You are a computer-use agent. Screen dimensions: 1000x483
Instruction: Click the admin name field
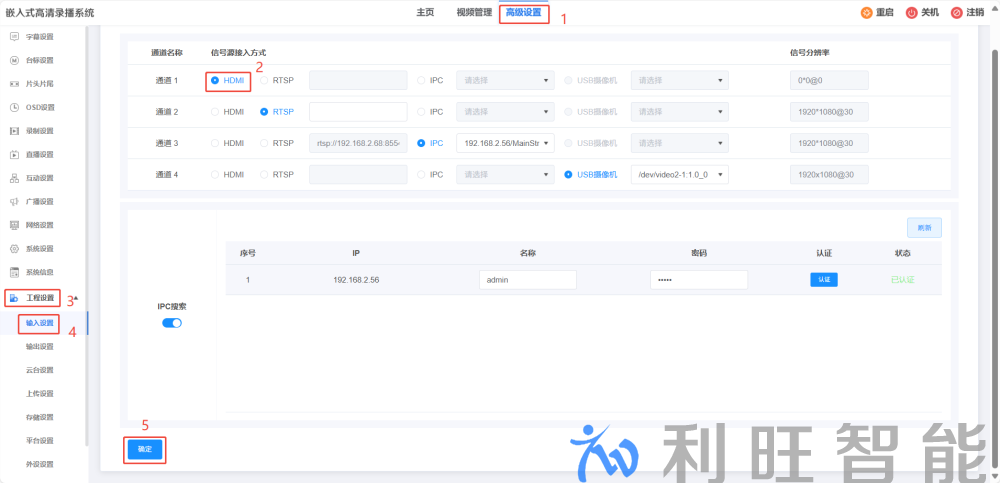[527, 279]
